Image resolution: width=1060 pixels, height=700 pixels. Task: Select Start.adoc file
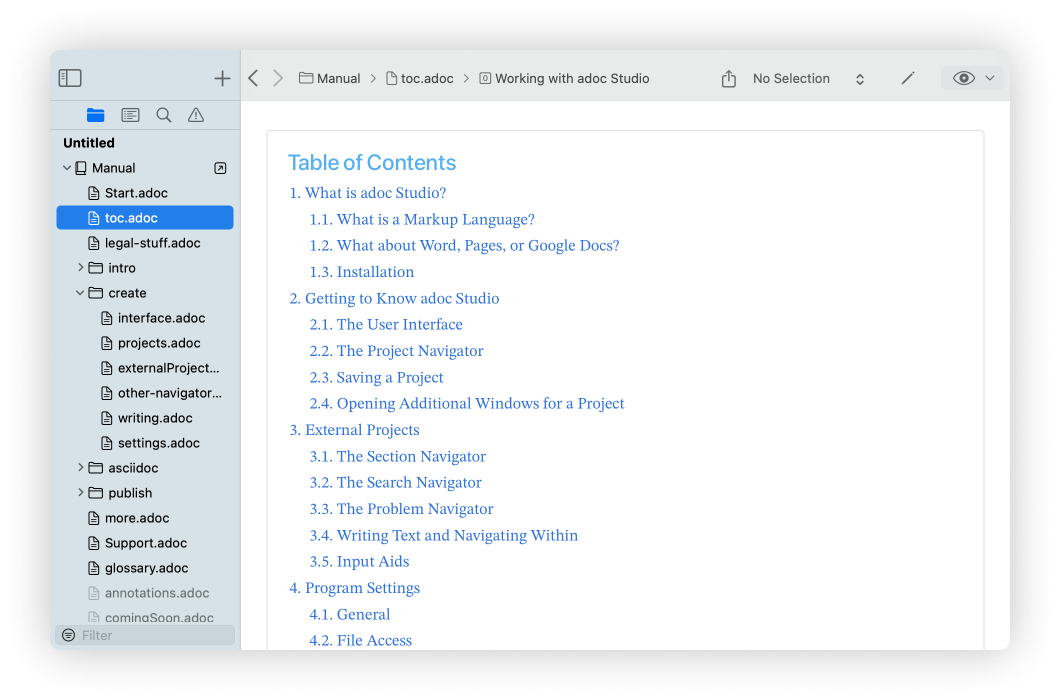pyautogui.click(x=145, y=193)
